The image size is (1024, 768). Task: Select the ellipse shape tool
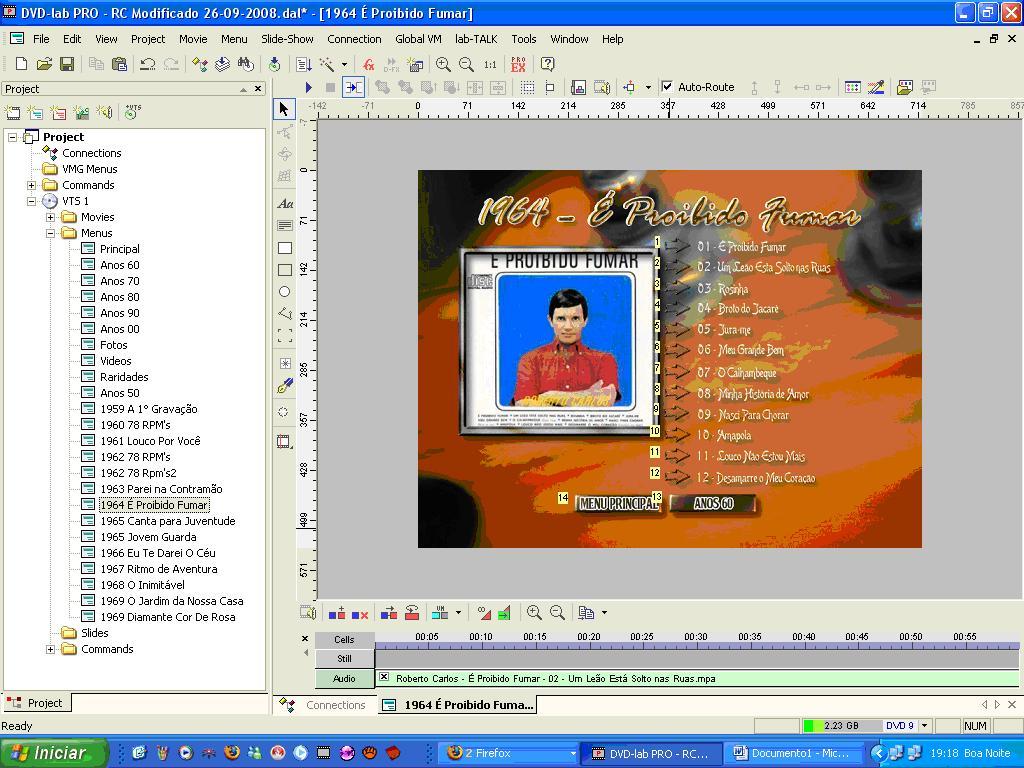tap(285, 292)
